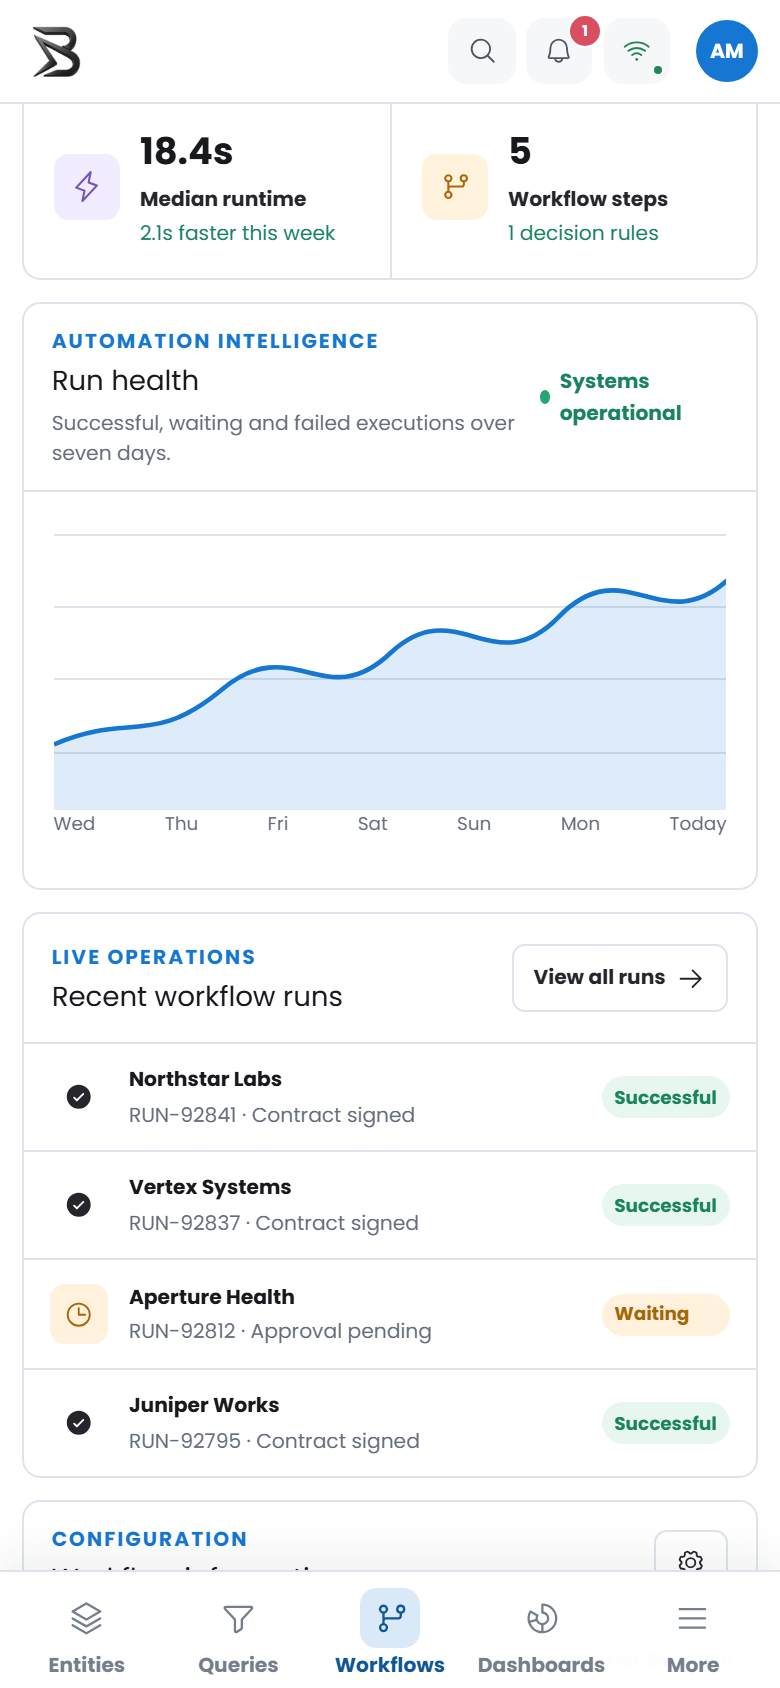
Task: Check the Wi-Fi connection status icon
Action: tap(637, 51)
